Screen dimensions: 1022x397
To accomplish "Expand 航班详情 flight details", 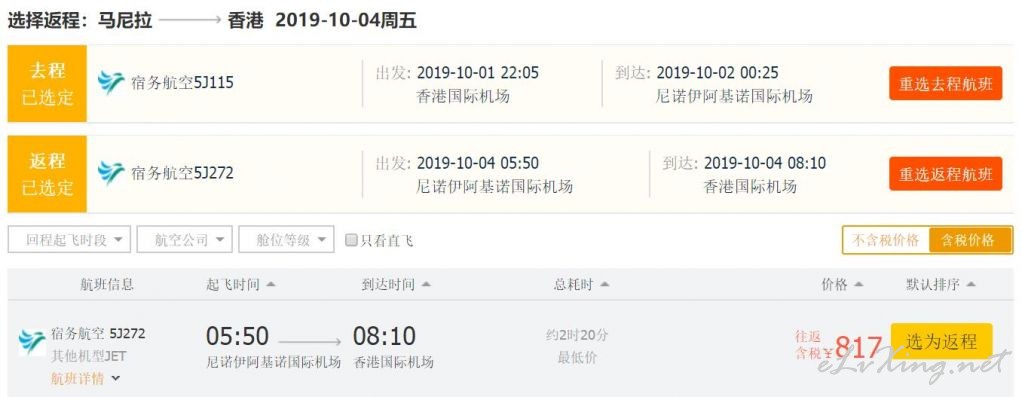I will coord(85,378).
